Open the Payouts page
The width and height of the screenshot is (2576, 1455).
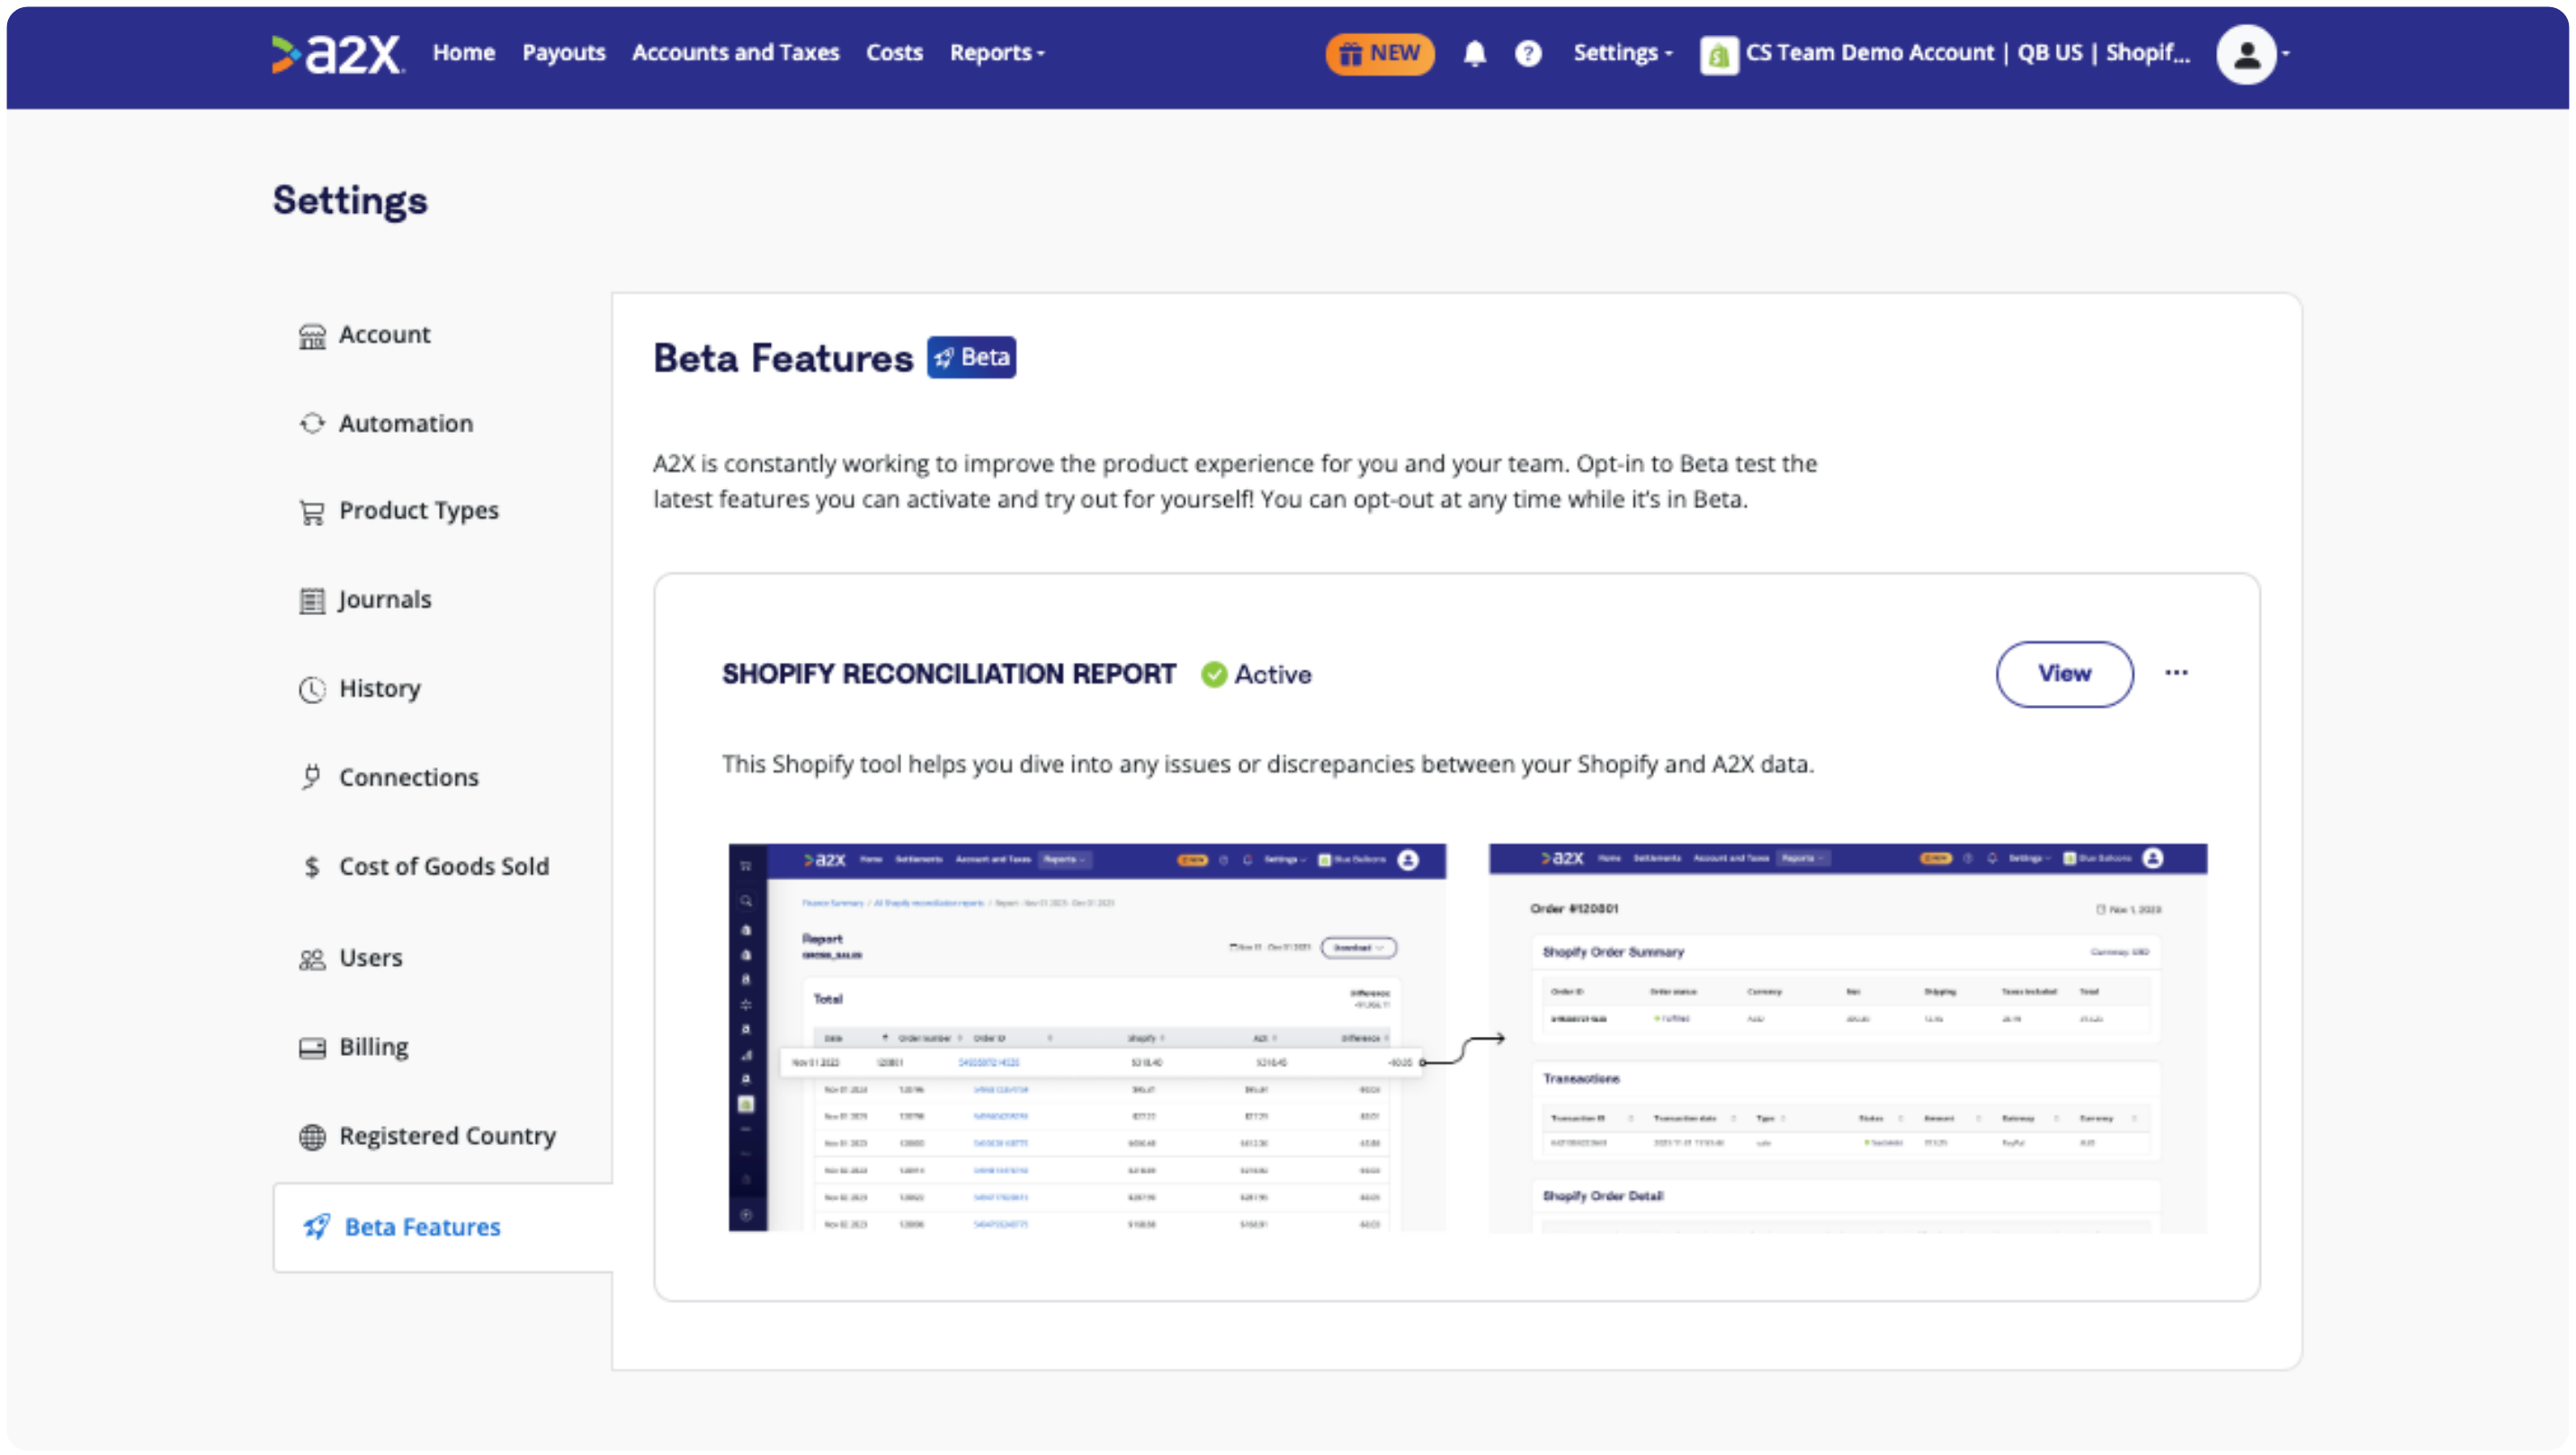coord(564,53)
